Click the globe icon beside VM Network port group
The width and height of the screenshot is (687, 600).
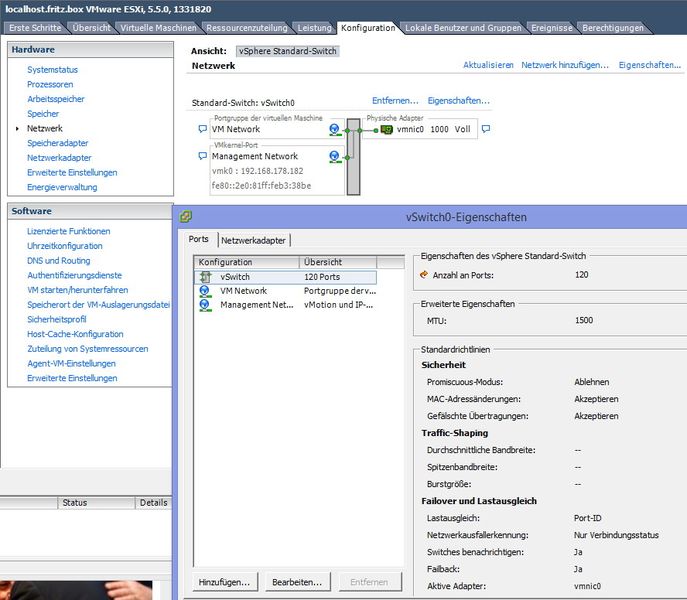tap(335, 129)
